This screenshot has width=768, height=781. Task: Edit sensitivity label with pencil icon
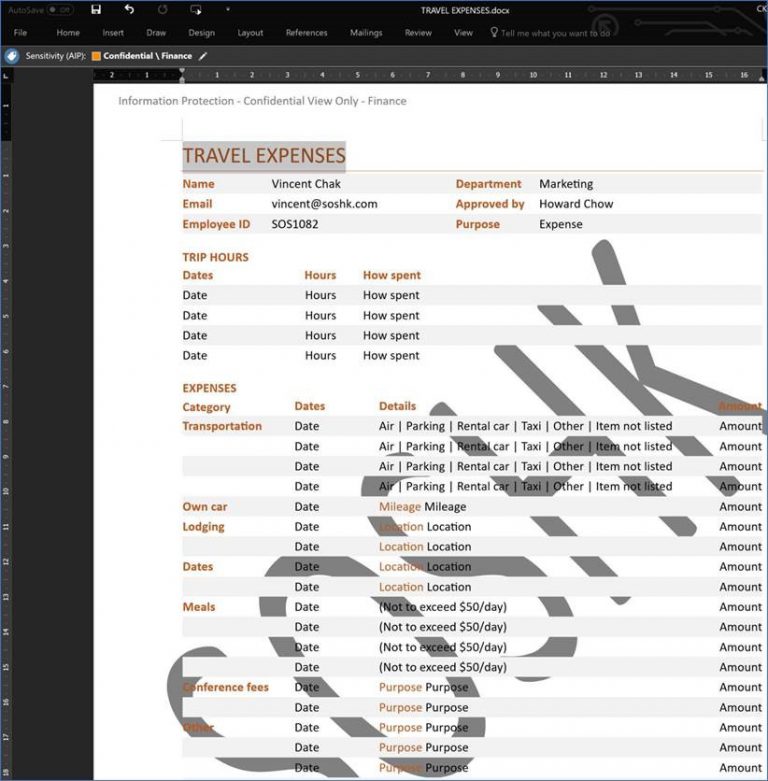[203, 56]
